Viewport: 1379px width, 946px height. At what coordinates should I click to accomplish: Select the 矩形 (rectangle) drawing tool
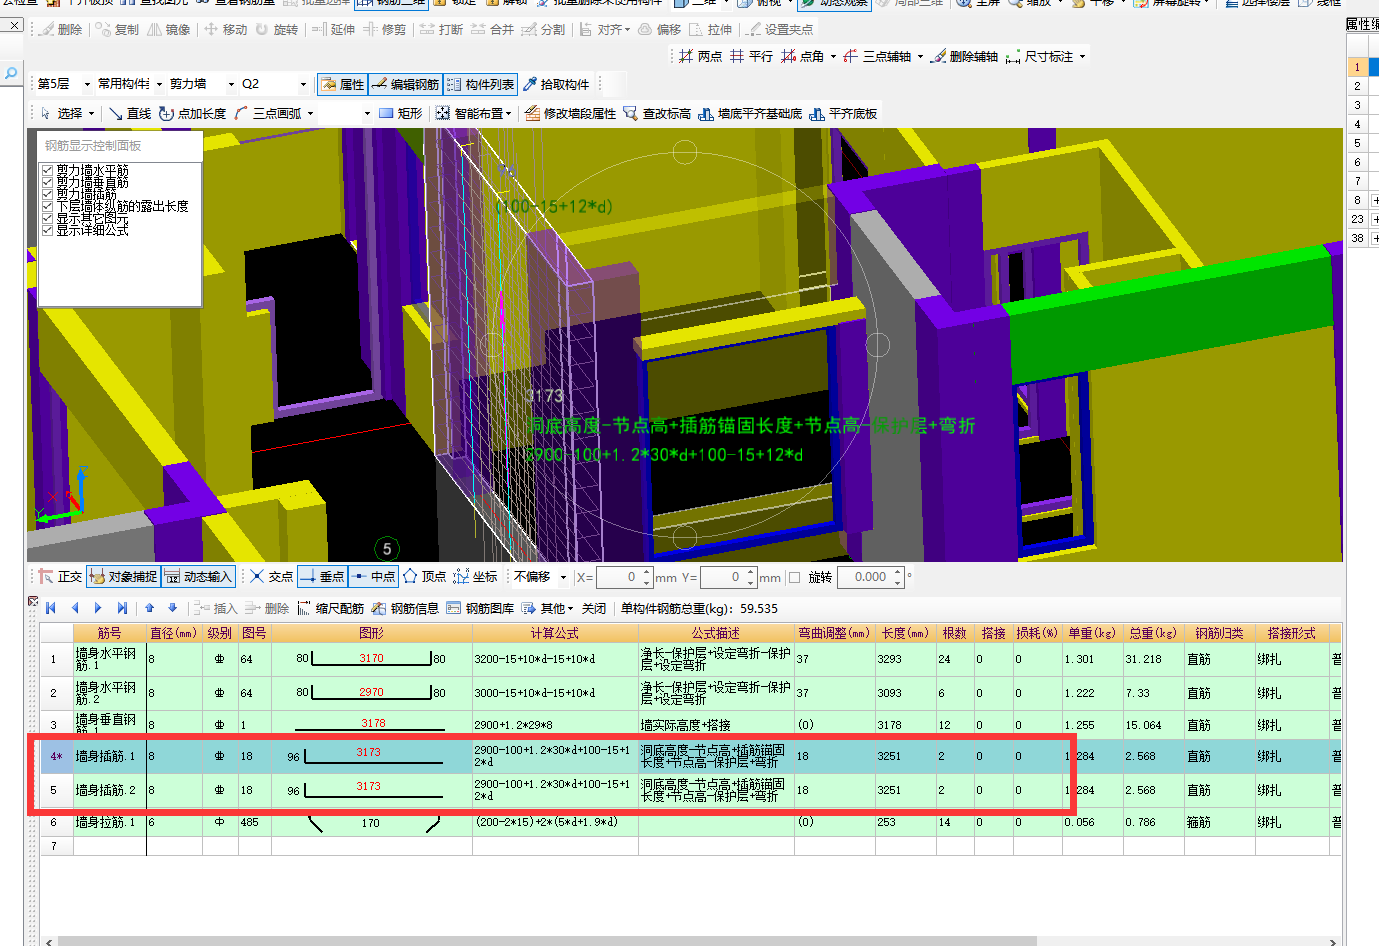pos(401,114)
